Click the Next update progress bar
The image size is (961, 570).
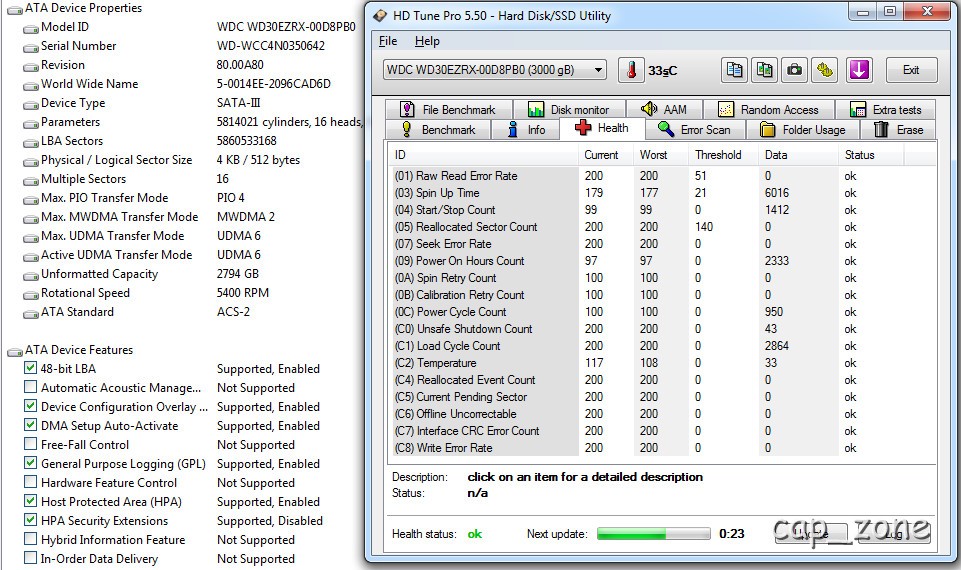(x=653, y=534)
